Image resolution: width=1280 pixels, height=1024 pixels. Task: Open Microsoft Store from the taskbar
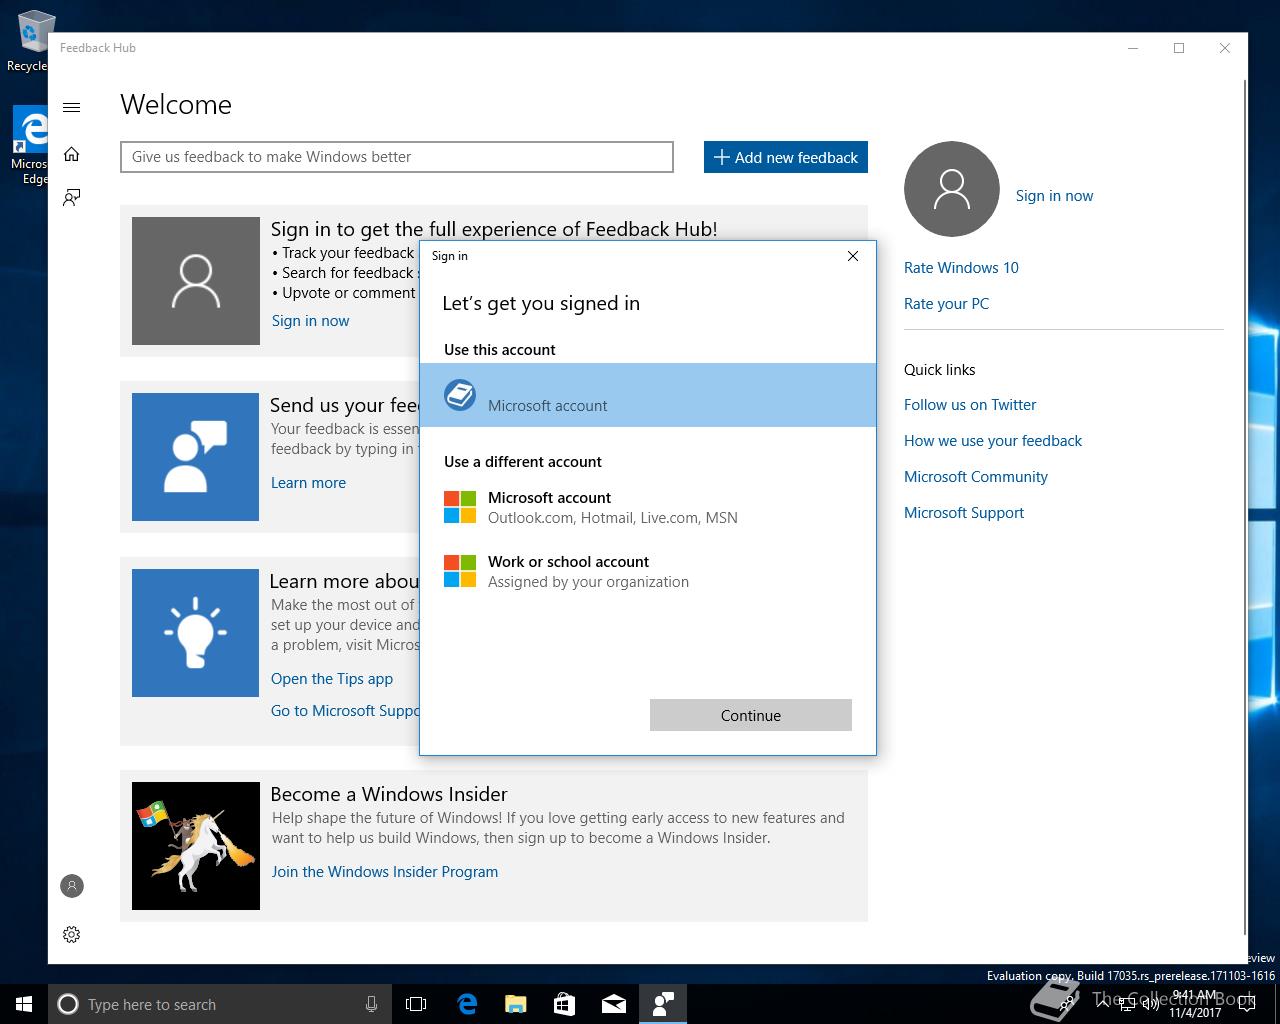565,1004
